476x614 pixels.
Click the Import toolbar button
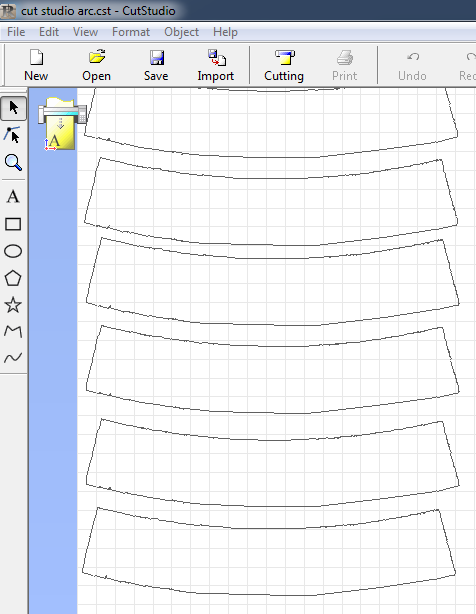216,65
